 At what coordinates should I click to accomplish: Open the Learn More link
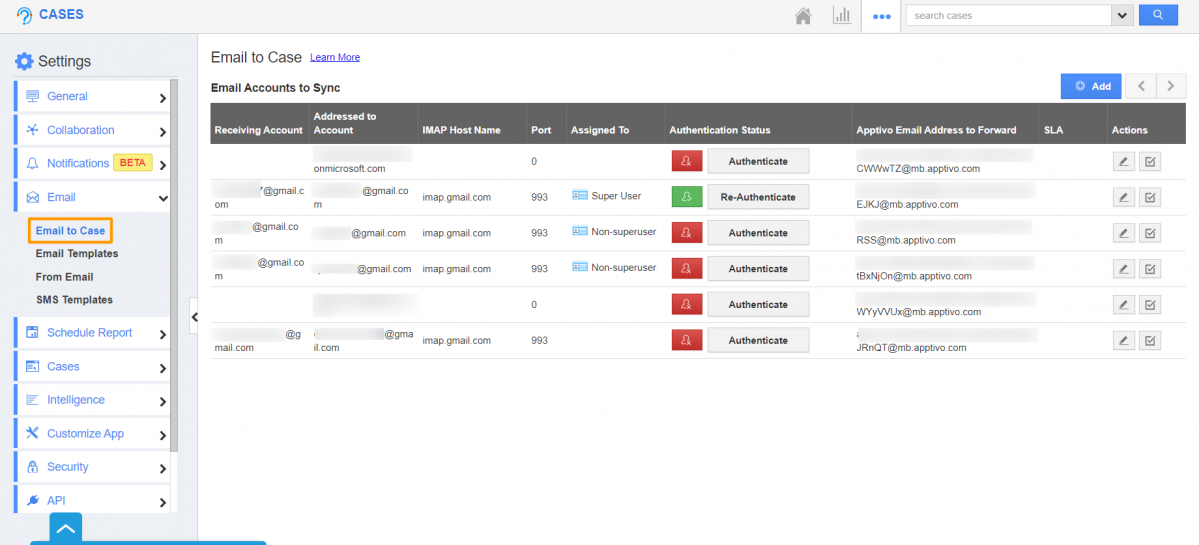(x=335, y=58)
